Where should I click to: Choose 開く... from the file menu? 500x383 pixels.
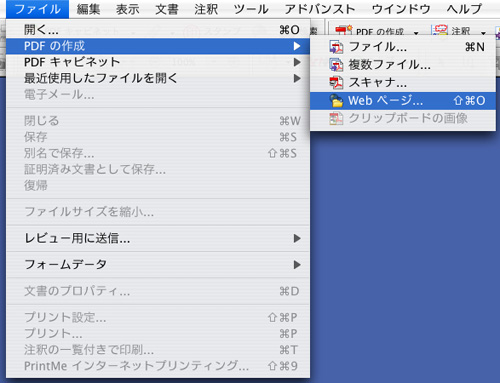coord(158,30)
